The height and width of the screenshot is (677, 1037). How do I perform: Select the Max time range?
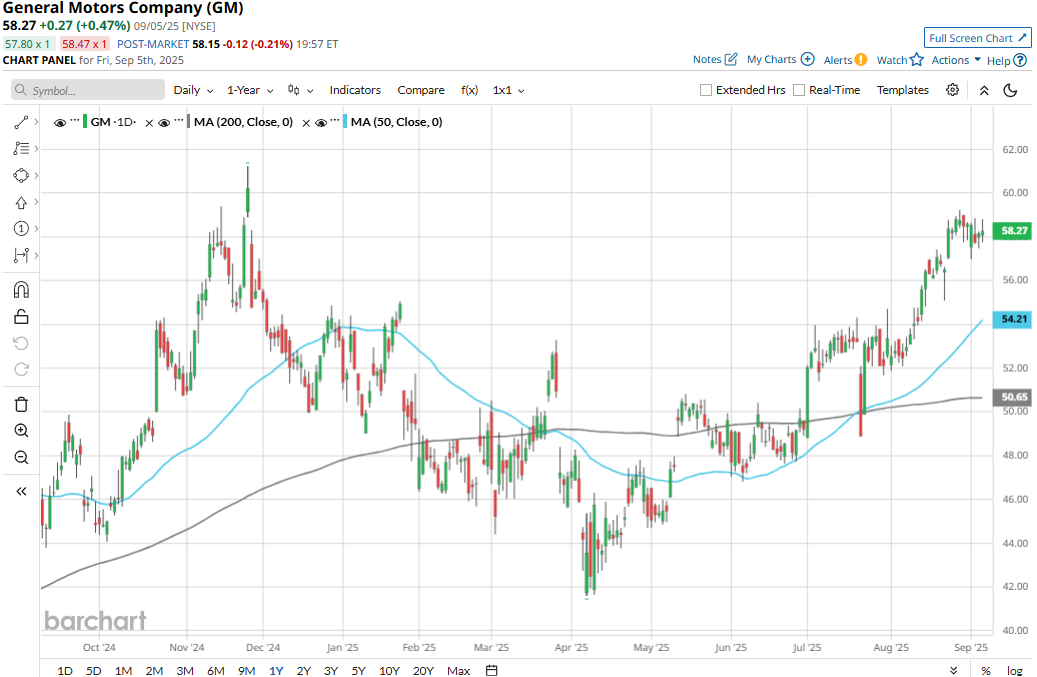pos(458,670)
